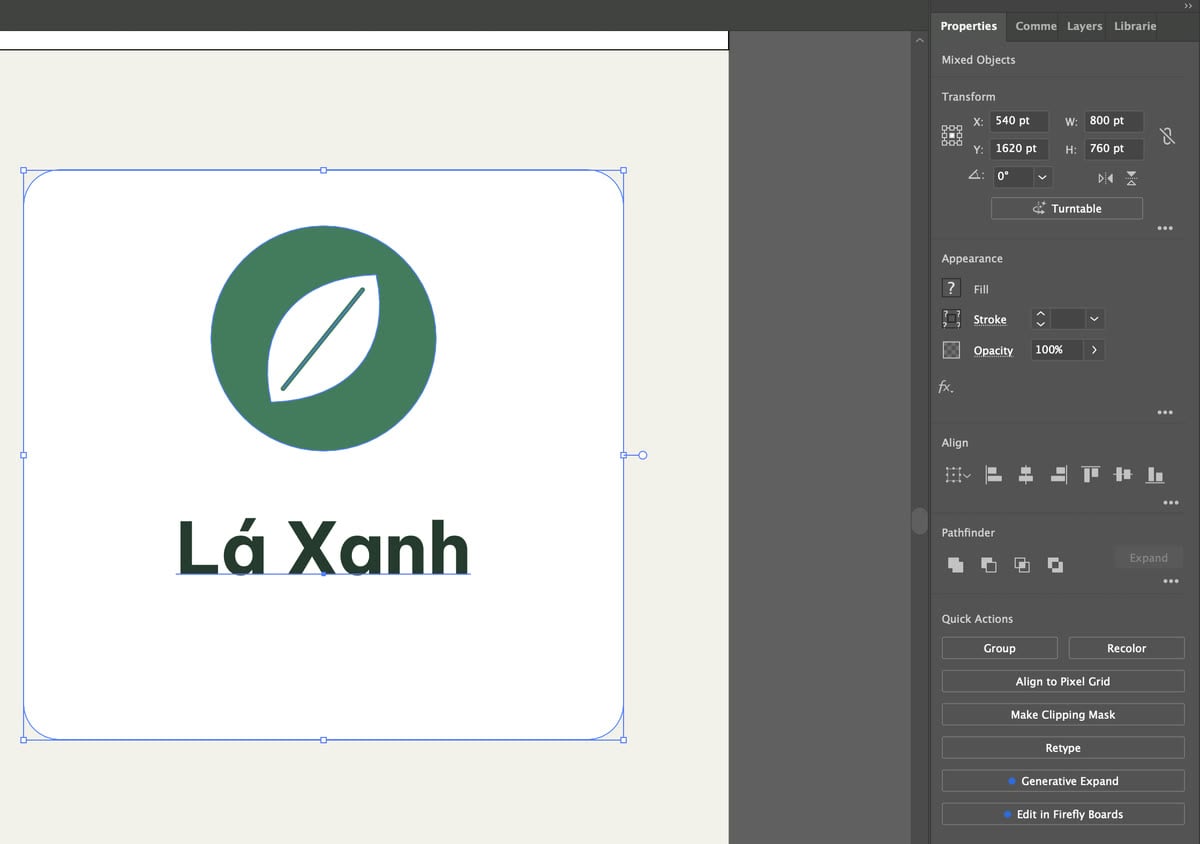Screen dimensions: 1200x844
Task: Click the top-right bounding box handle
Action: [x=623, y=170]
